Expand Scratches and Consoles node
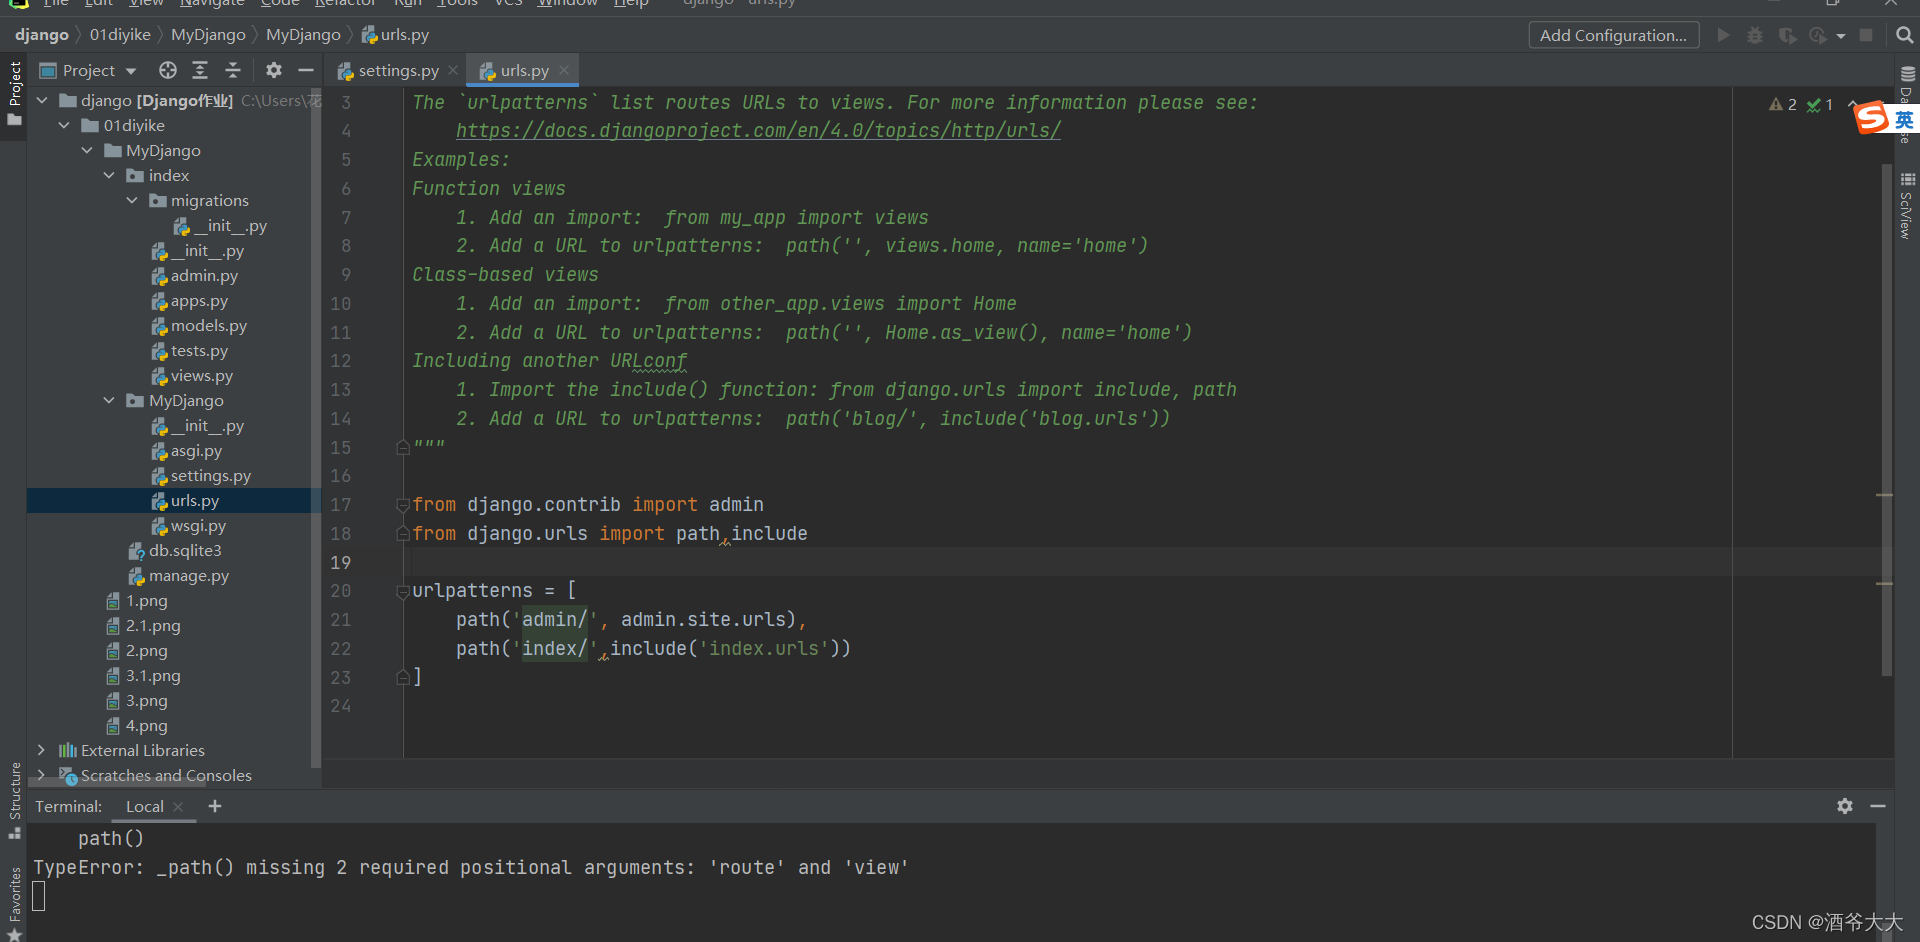1920x942 pixels. 41,775
